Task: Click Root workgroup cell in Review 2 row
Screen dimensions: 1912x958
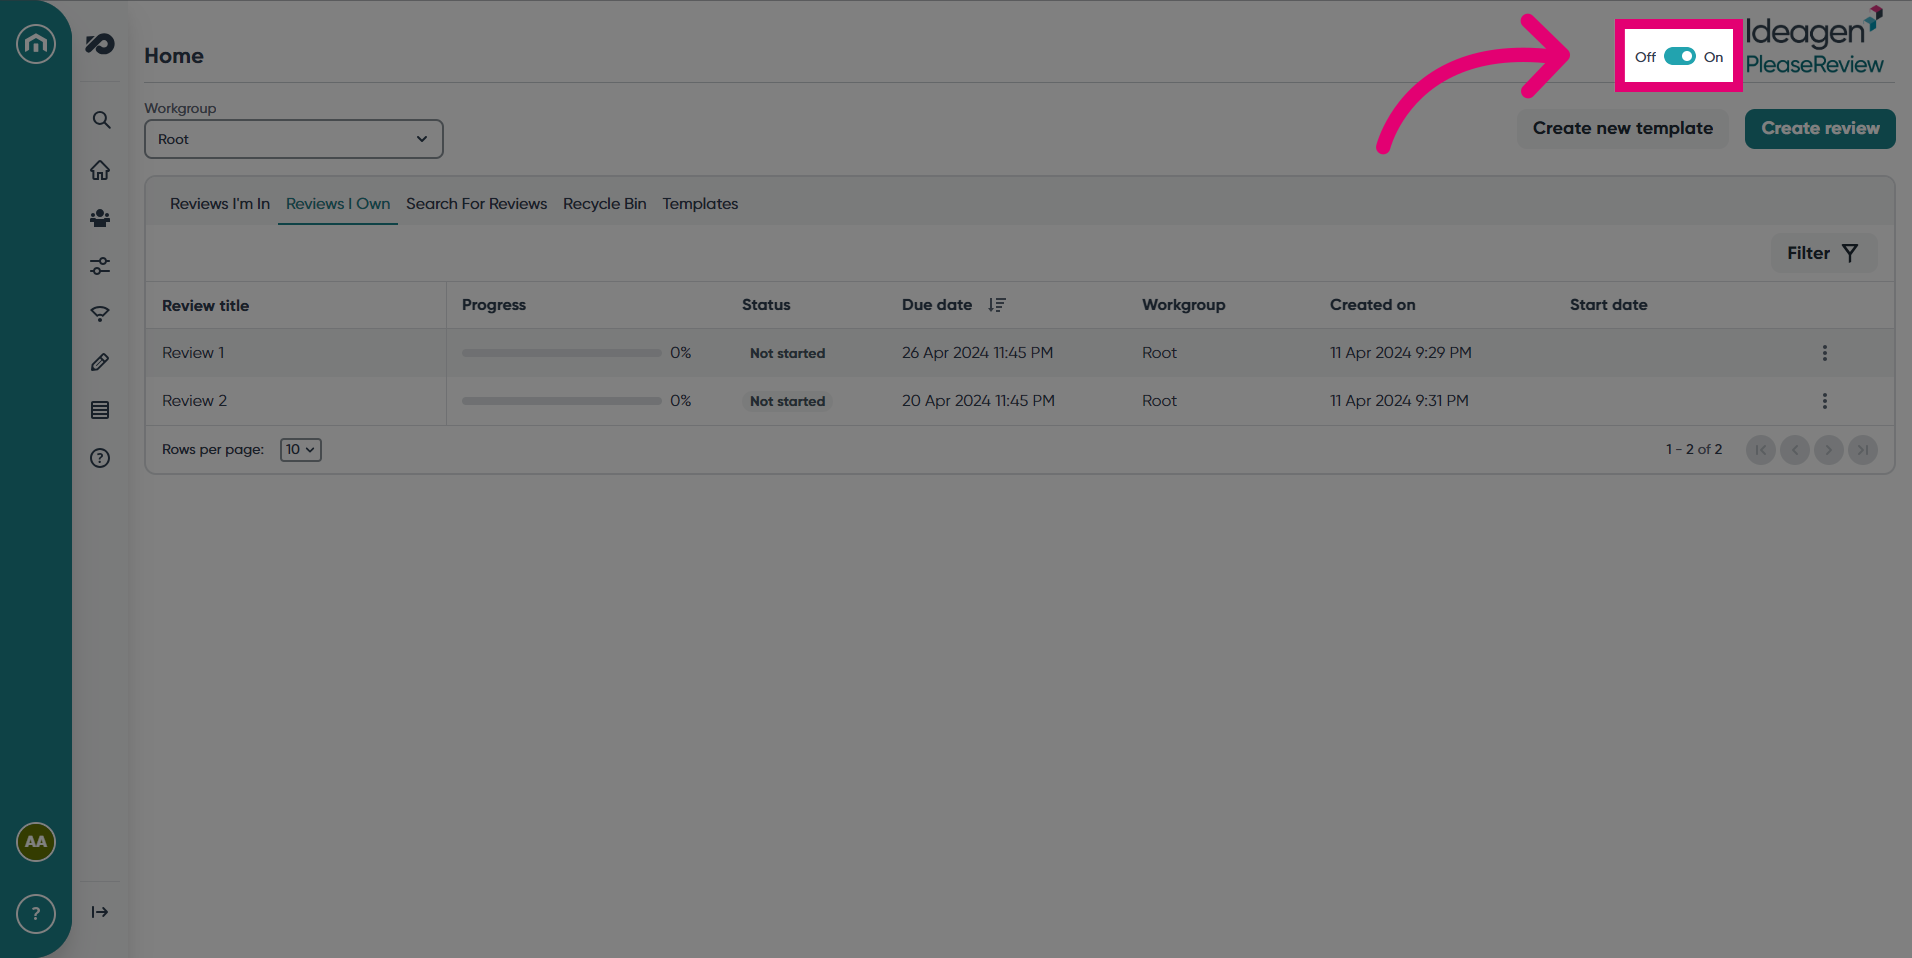Action: click(x=1159, y=401)
